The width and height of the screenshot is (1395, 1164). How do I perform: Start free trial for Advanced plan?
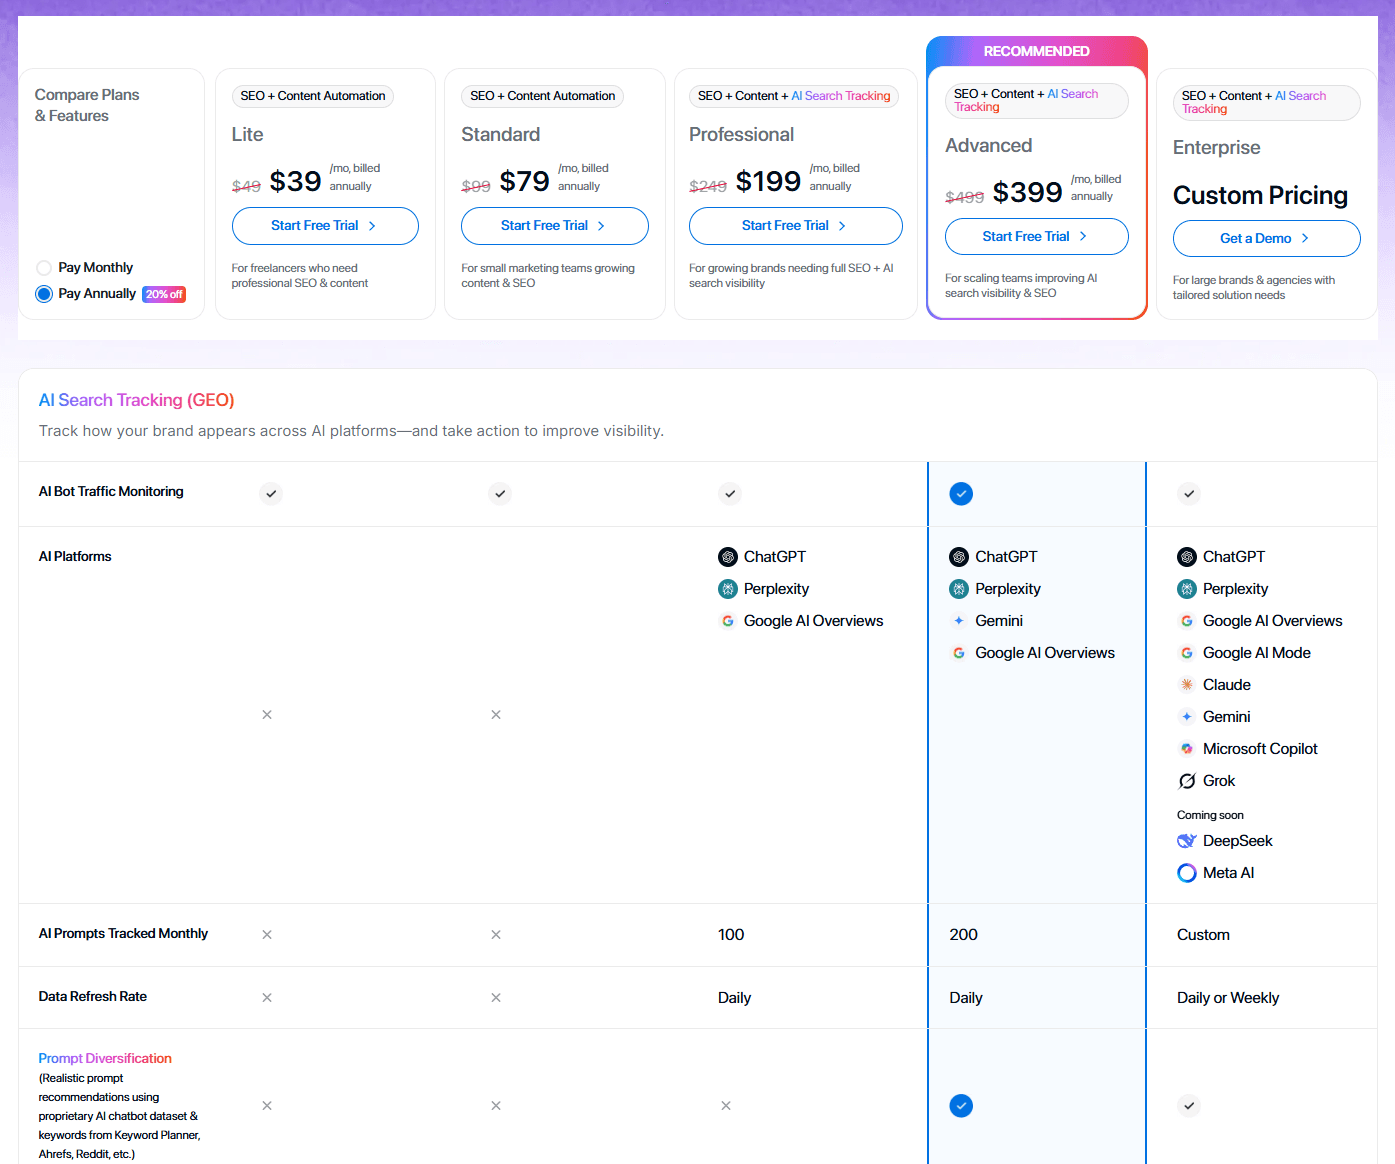coord(1036,237)
